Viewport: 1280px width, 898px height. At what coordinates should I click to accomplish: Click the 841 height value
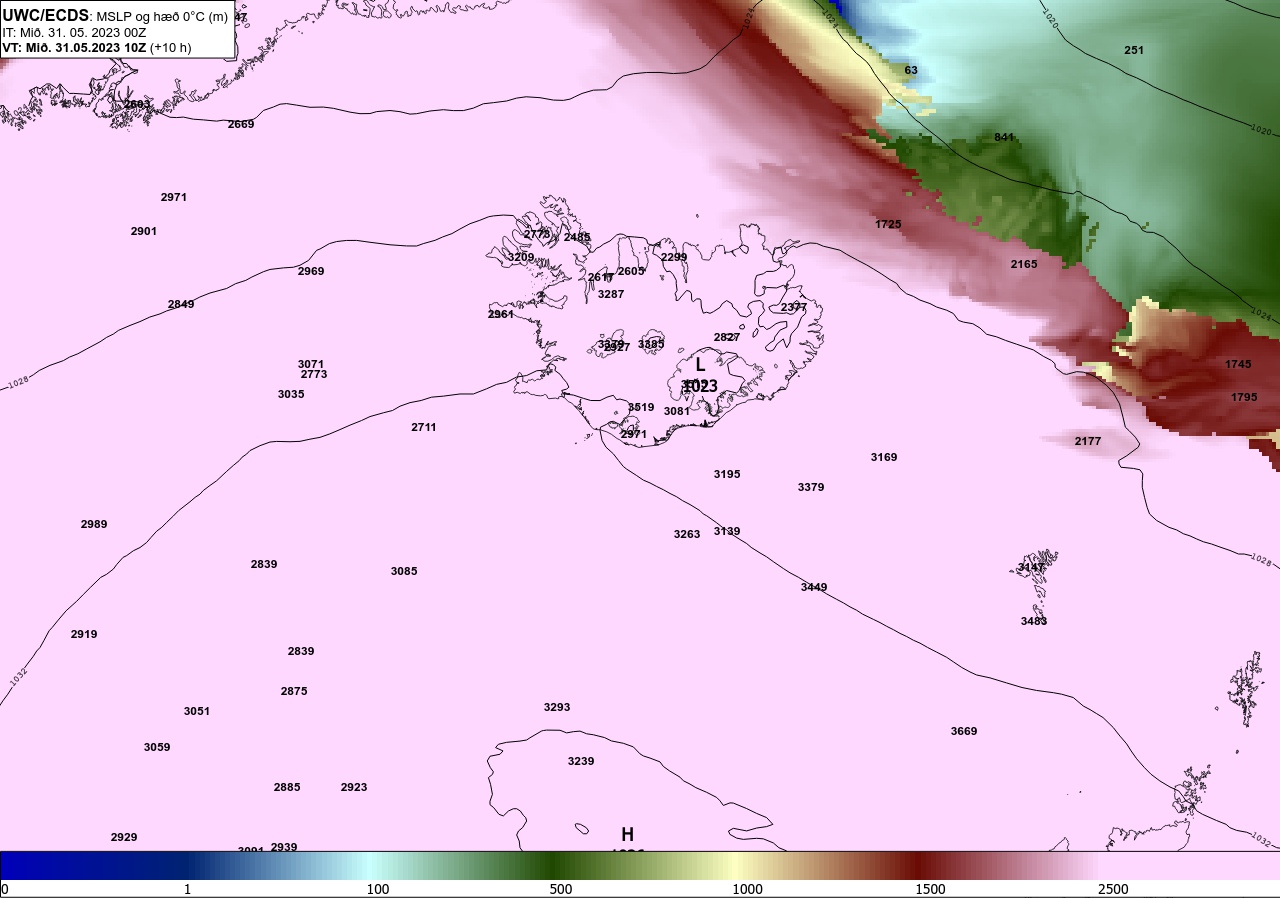pyautogui.click(x=1004, y=137)
